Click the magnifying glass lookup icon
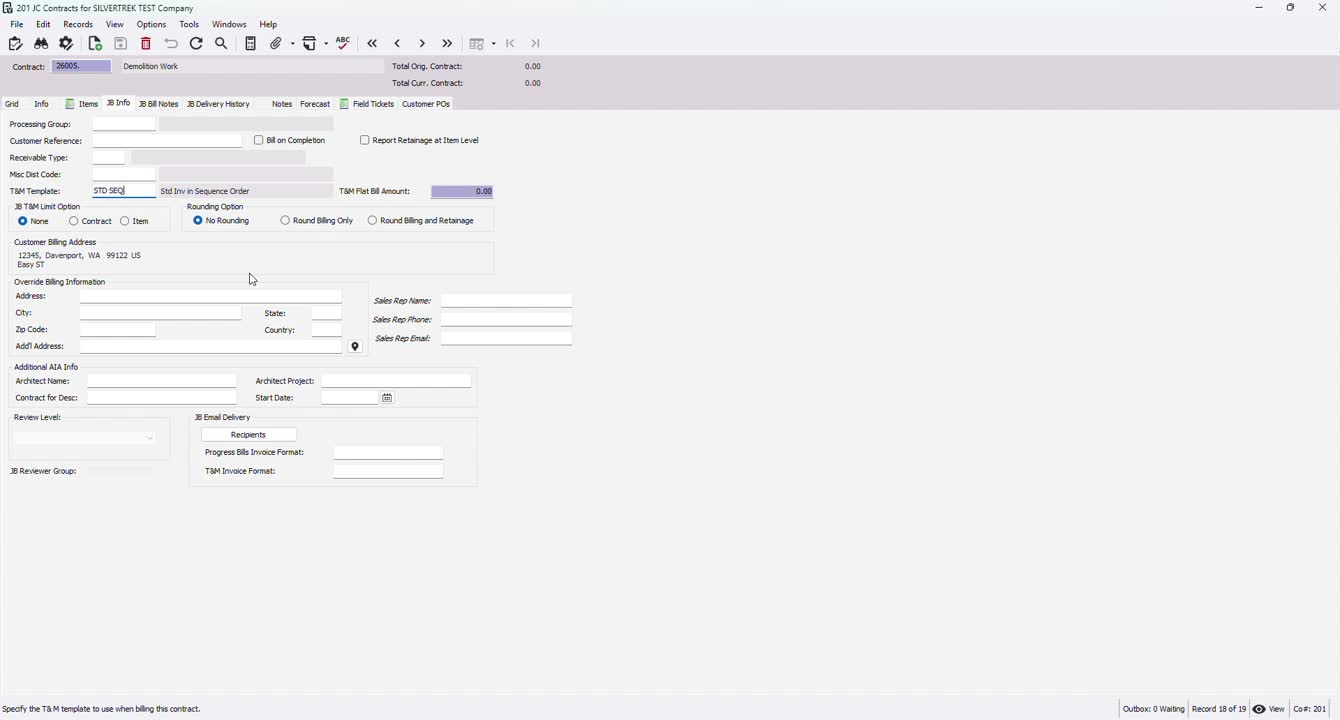This screenshot has height=720, width=1340. coord(222,44)
